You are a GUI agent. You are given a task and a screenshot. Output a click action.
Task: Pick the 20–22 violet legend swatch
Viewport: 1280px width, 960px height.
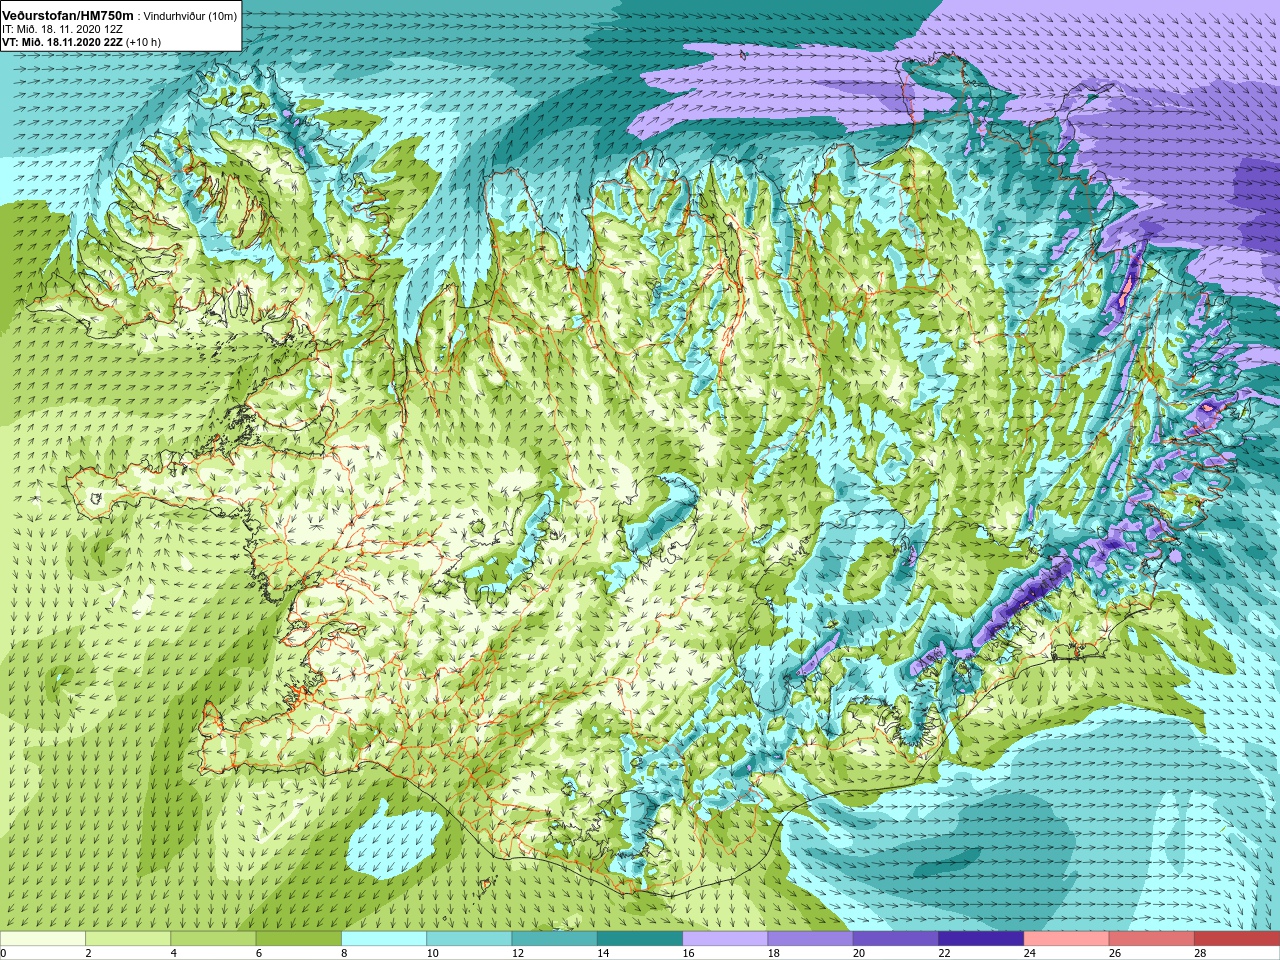(x=896, y=939)
